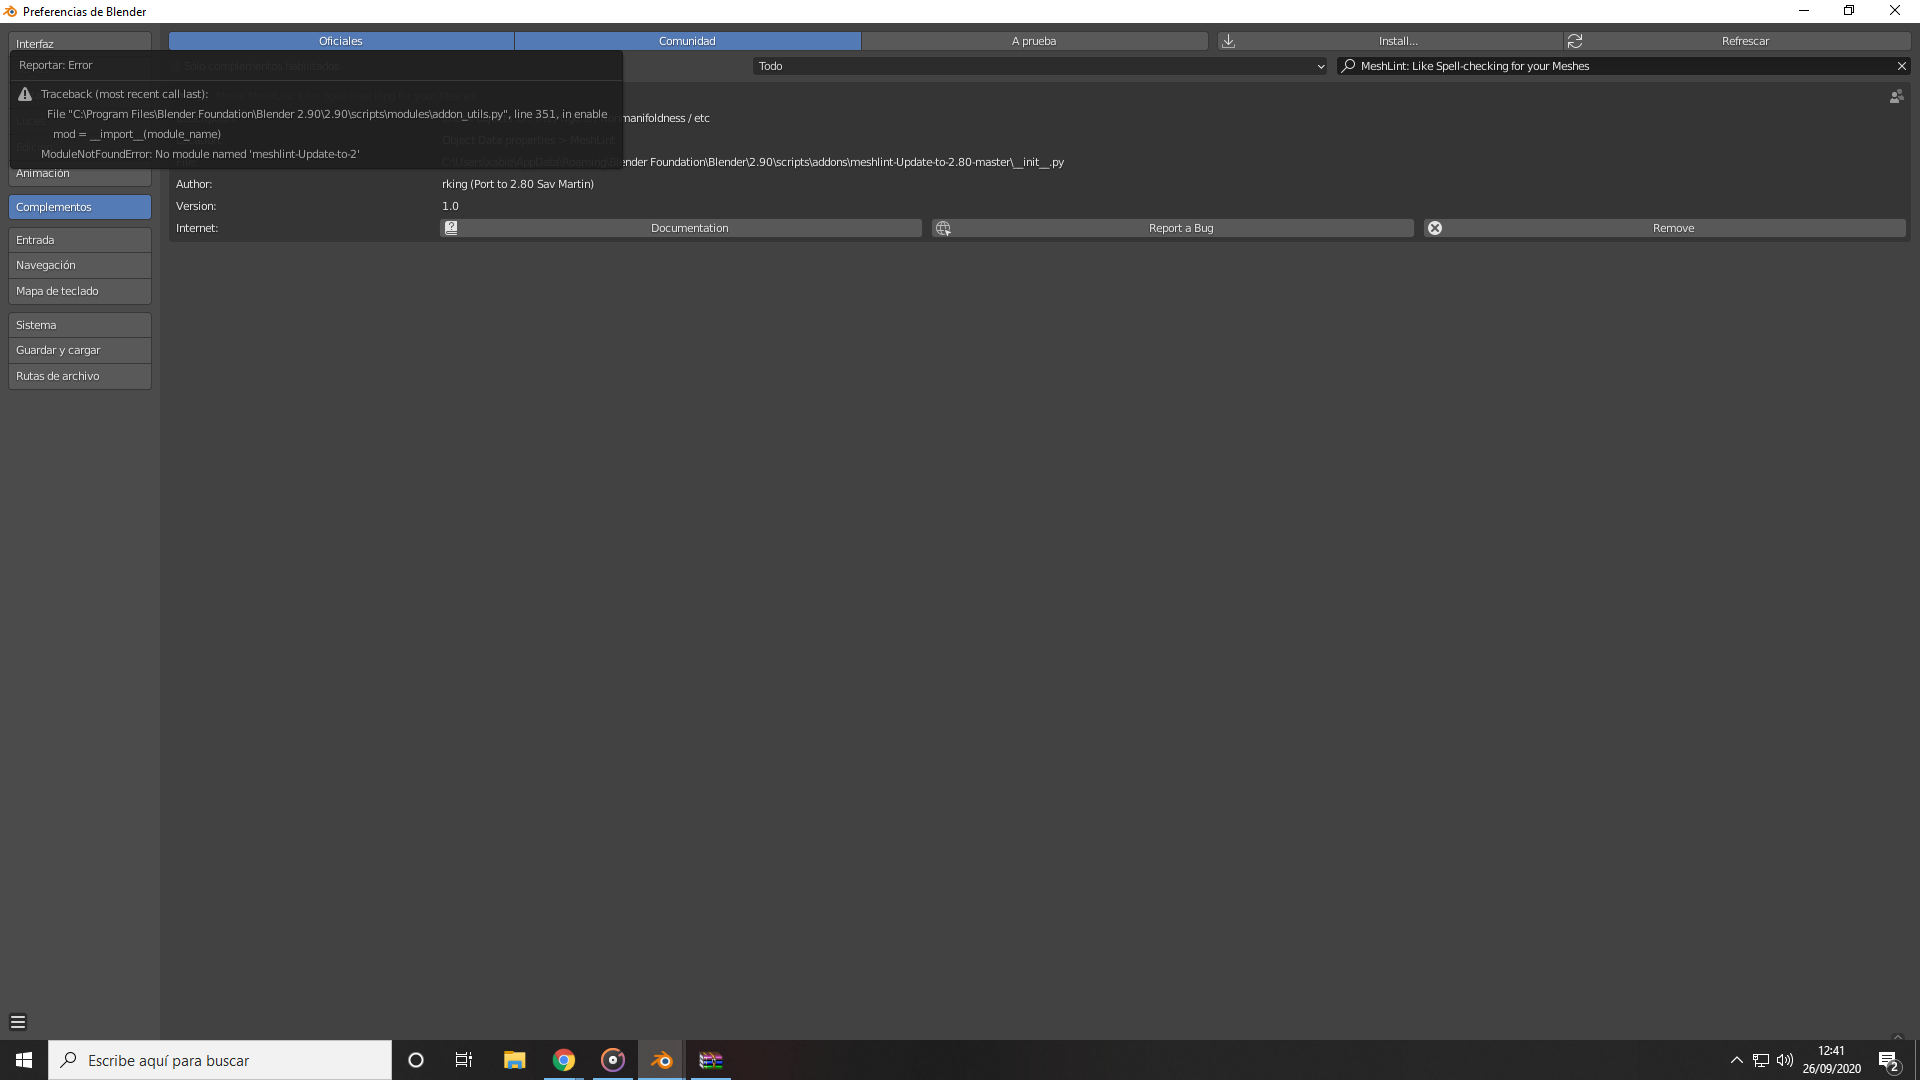Clear the add-on search with X icon

point(1901,66)
